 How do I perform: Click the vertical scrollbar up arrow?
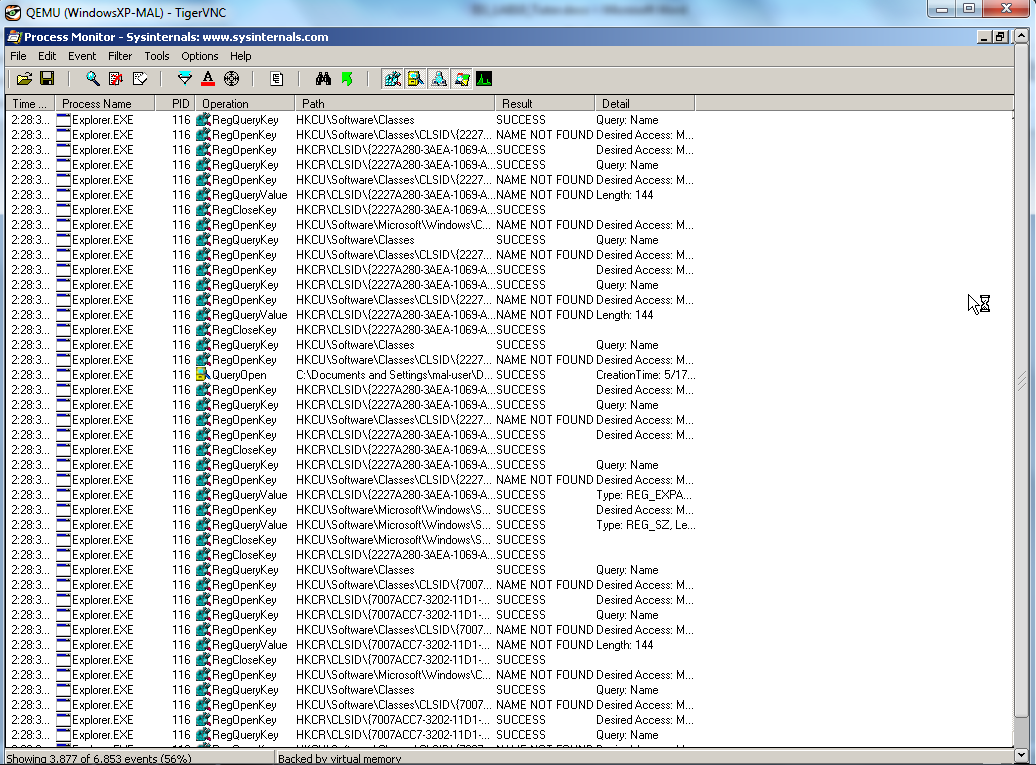pyautogui.click(x=1021, y=36)
